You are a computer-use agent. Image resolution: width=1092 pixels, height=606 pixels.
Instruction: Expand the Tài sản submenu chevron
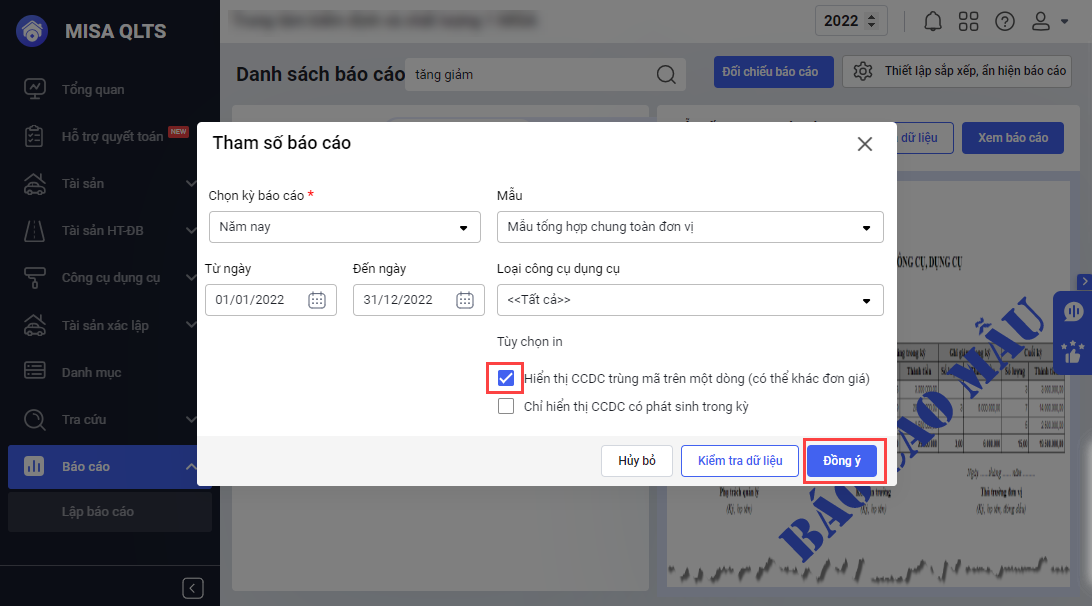pyautogui.click(x=191, y=183)
